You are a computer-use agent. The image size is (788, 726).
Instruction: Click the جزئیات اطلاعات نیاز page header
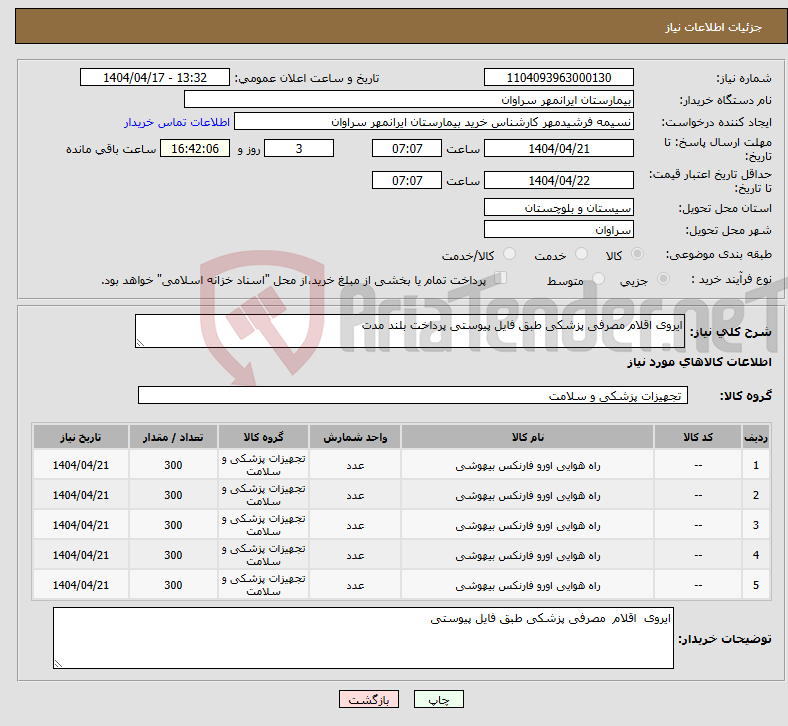click(x=714, y=27)
